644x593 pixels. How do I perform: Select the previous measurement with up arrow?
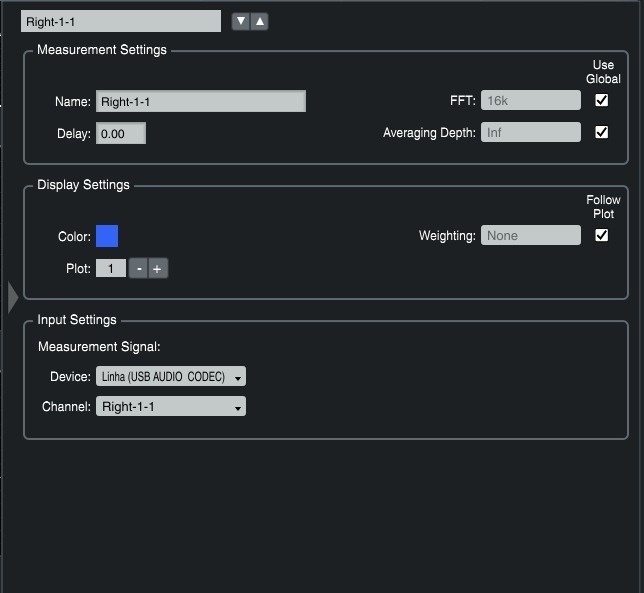coord(259,21)
